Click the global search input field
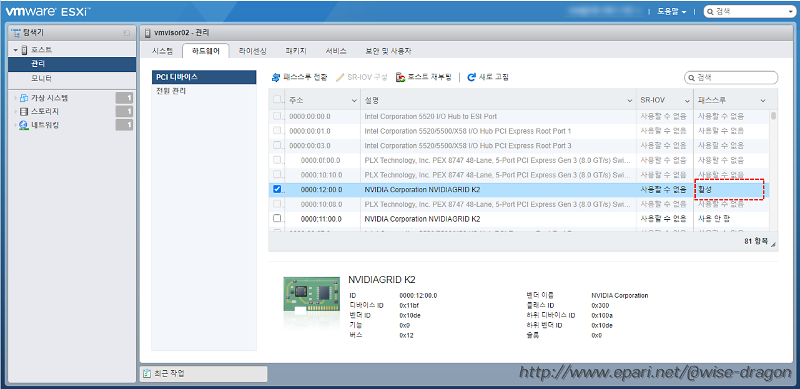 [x=749, y=11]
